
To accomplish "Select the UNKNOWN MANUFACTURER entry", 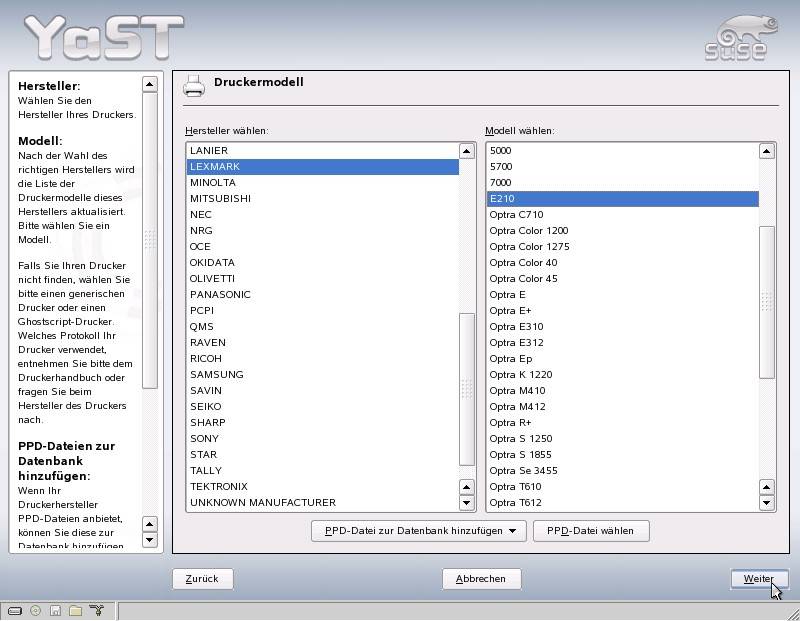I will [322, 503].
